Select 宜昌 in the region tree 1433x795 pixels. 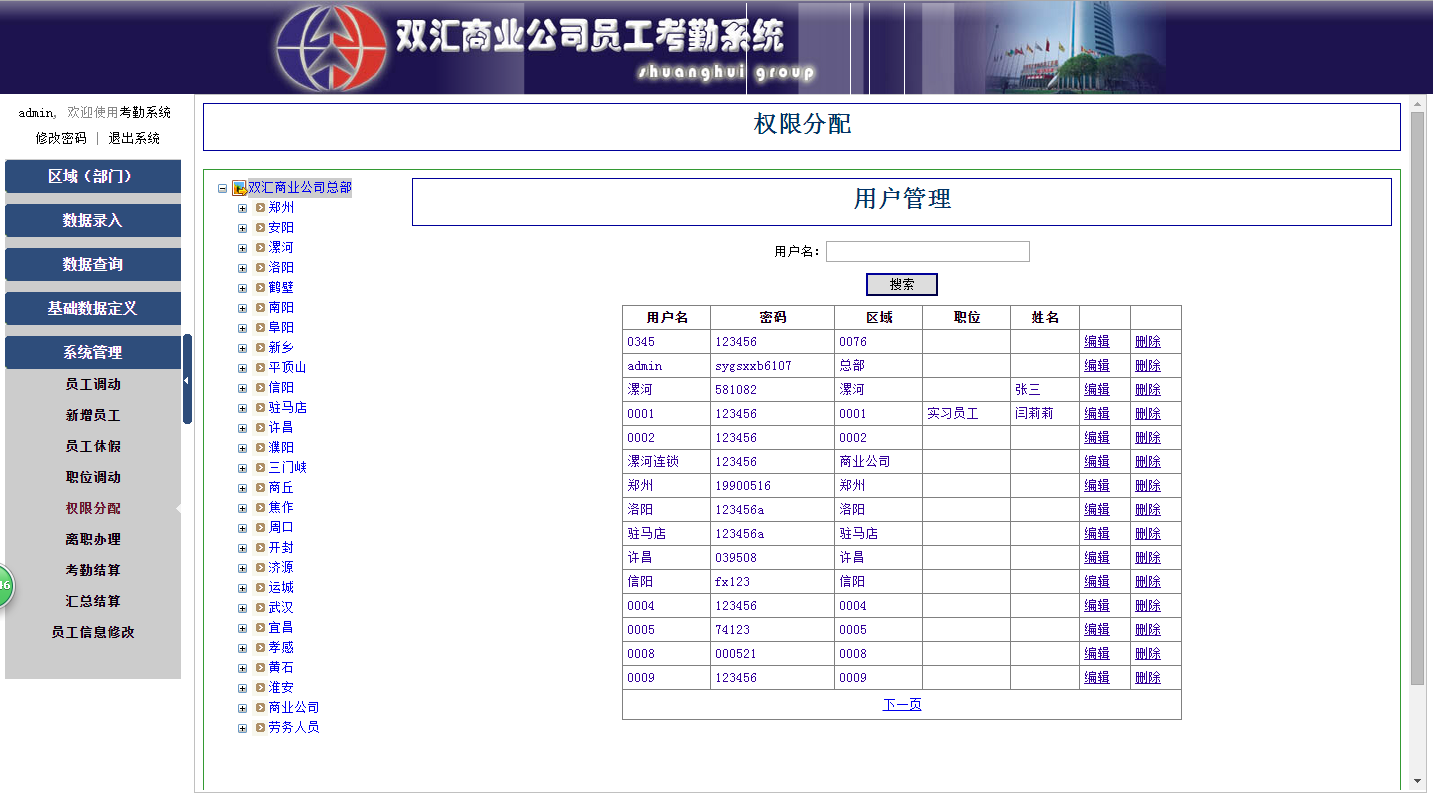[x=281, y=628]
